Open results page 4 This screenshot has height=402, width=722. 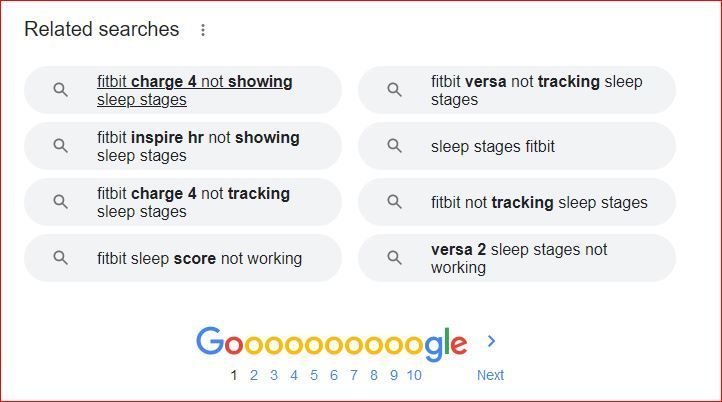294,375
